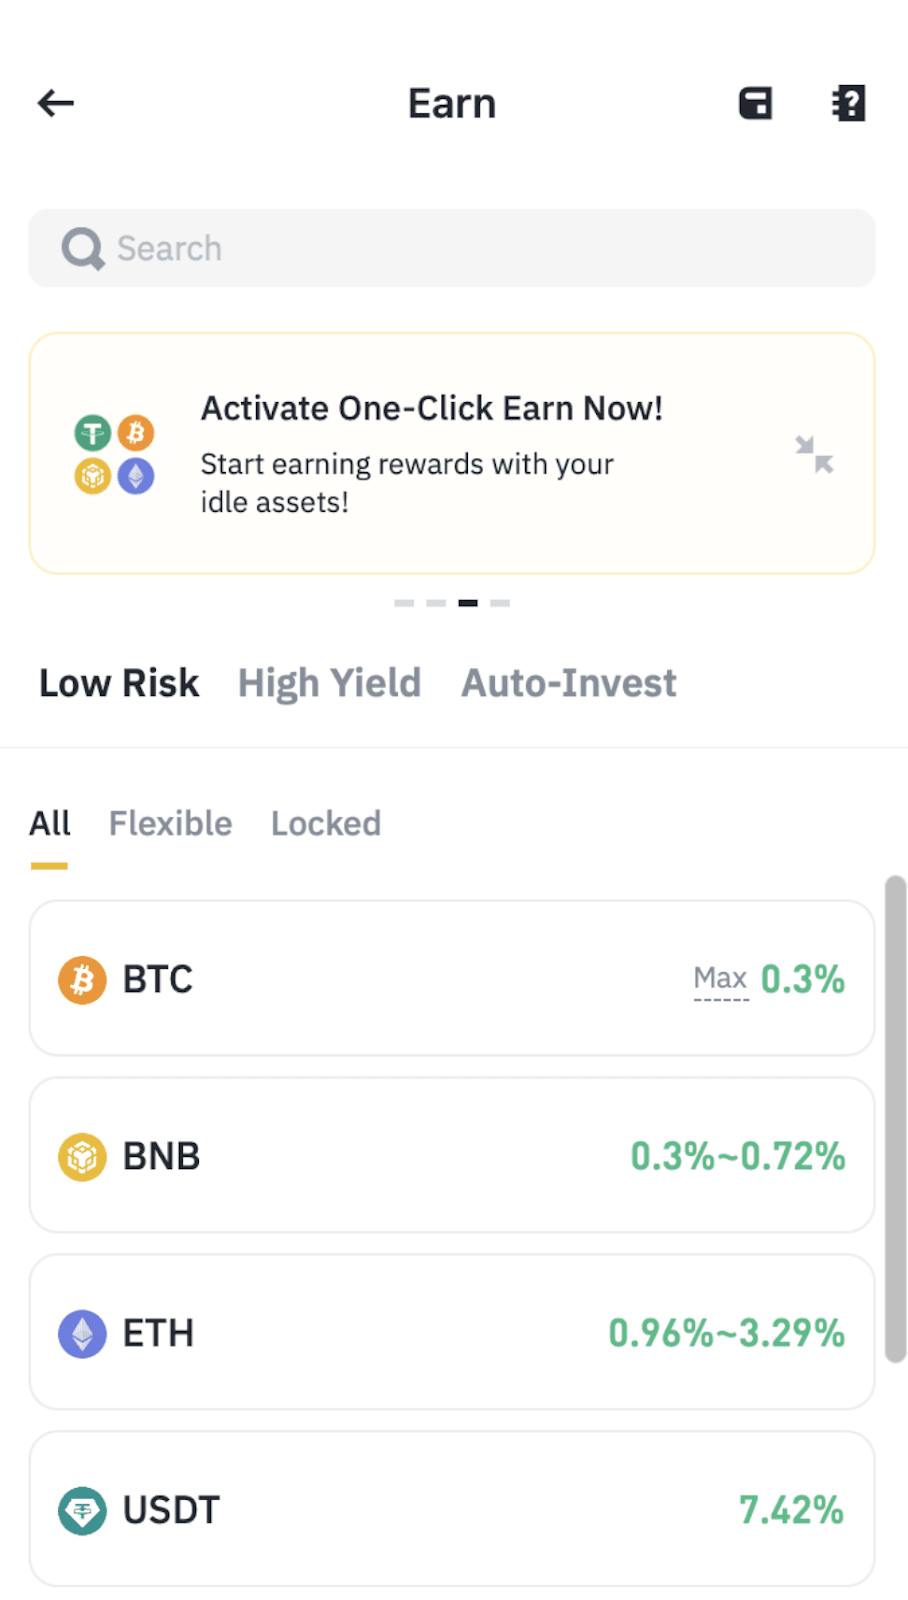The width and height of the screenshot is (908, 1600).
Task: Open the Activate One-Click Earn banner
Action: [x=430, y=454]
